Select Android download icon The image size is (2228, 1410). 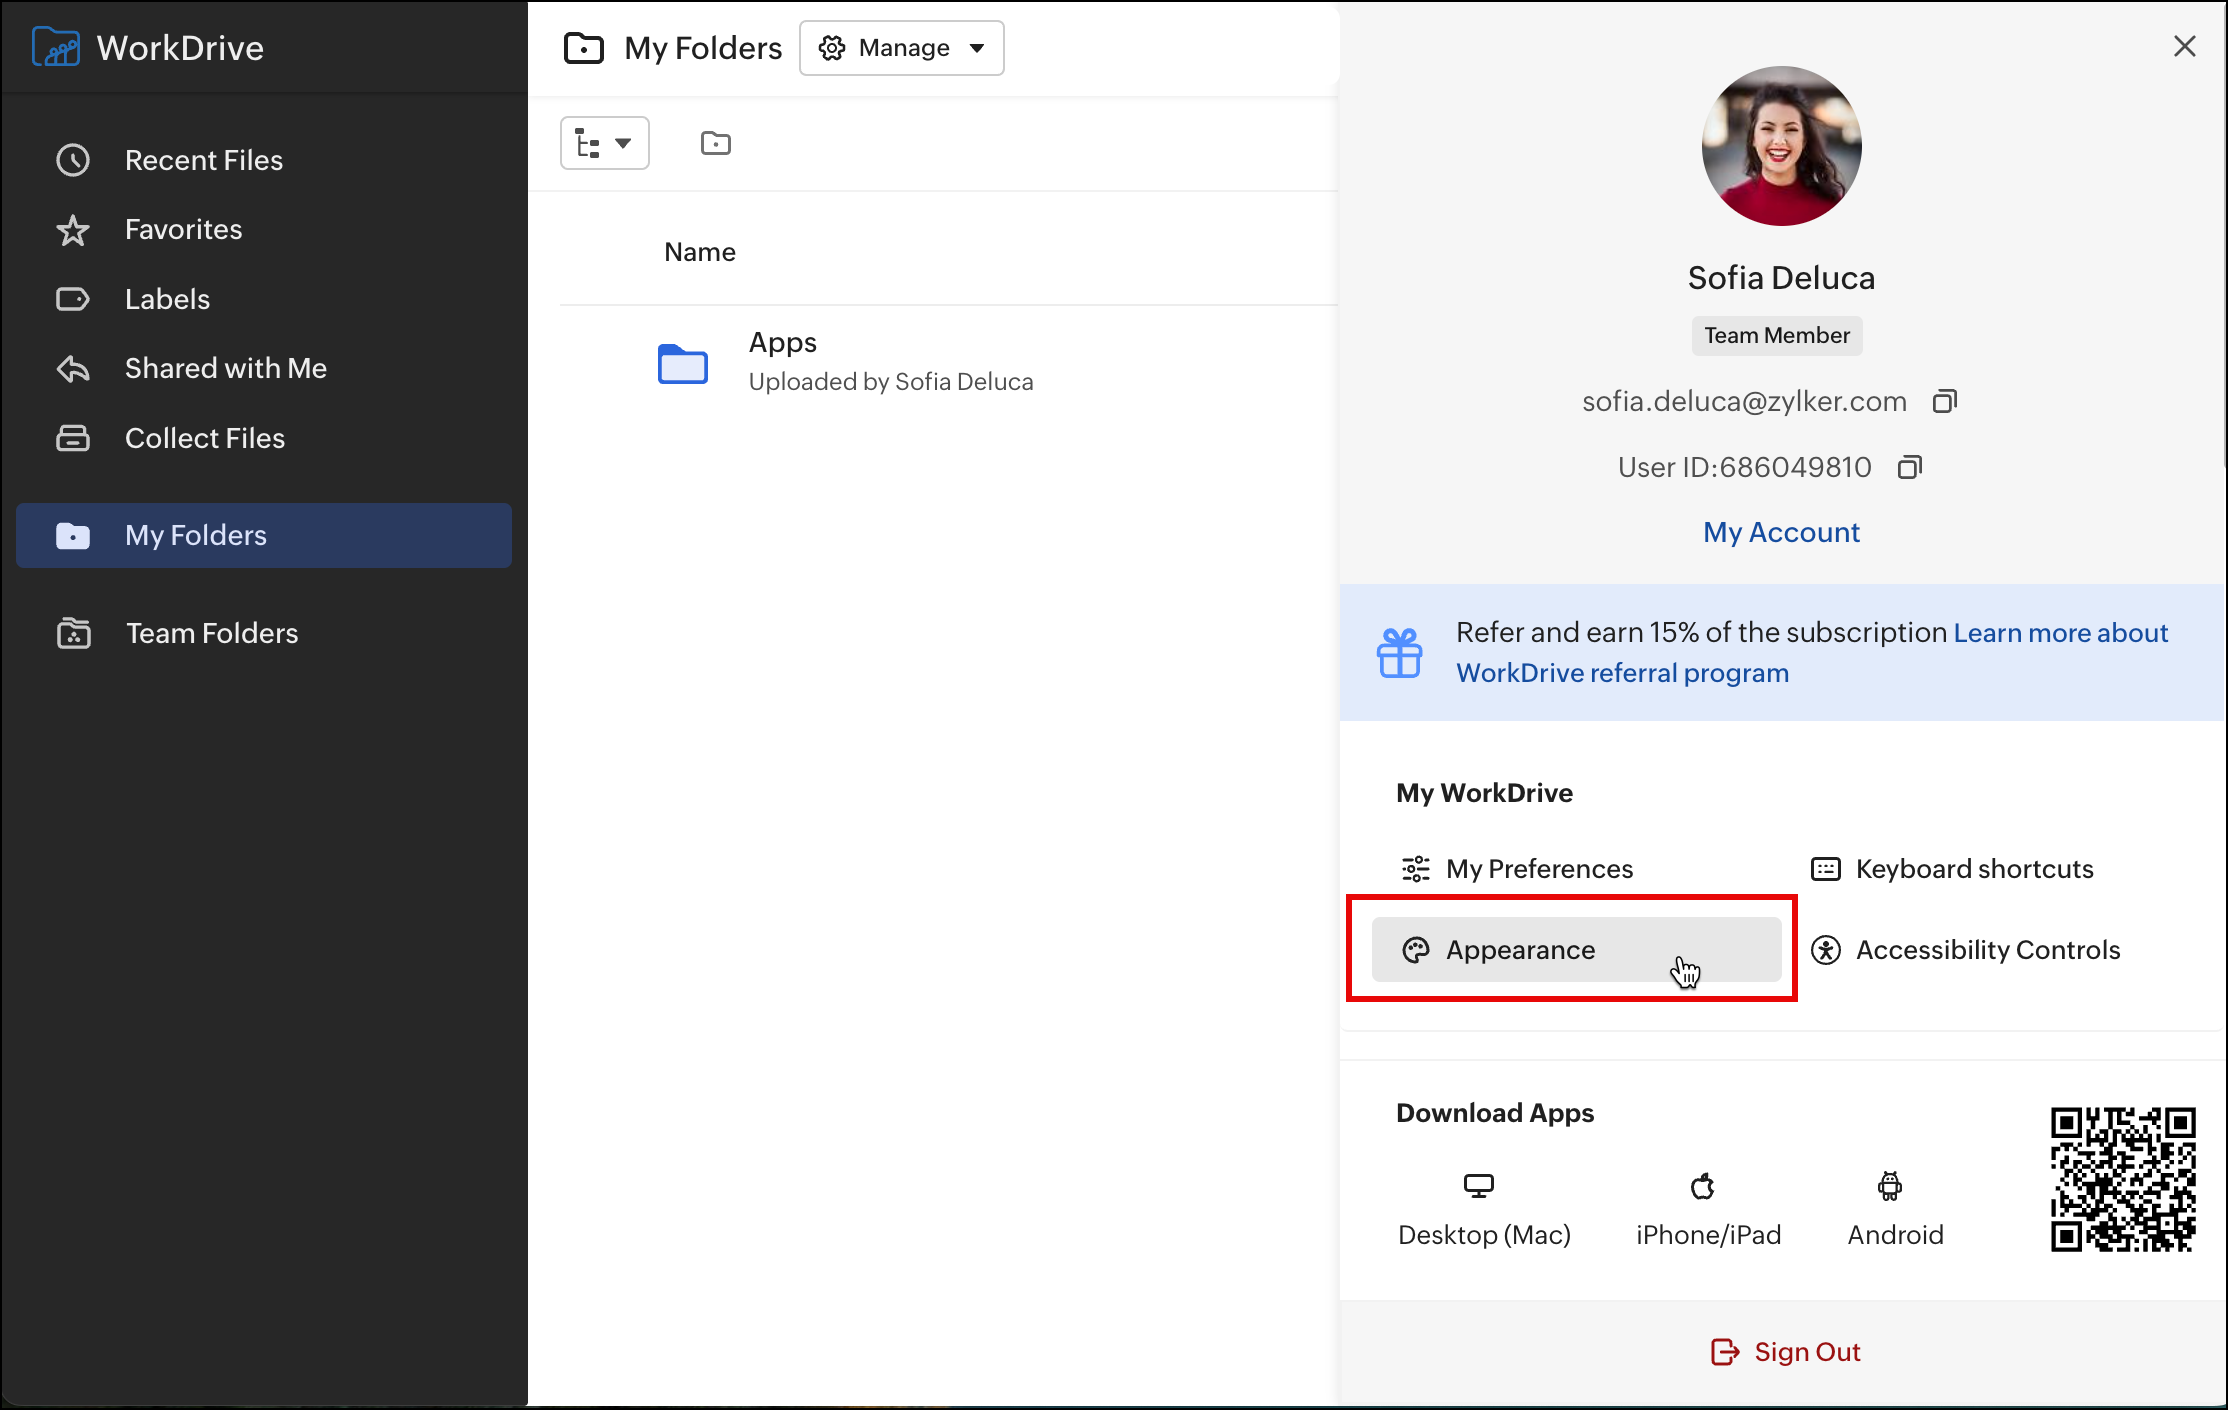click(1889, 1186)
